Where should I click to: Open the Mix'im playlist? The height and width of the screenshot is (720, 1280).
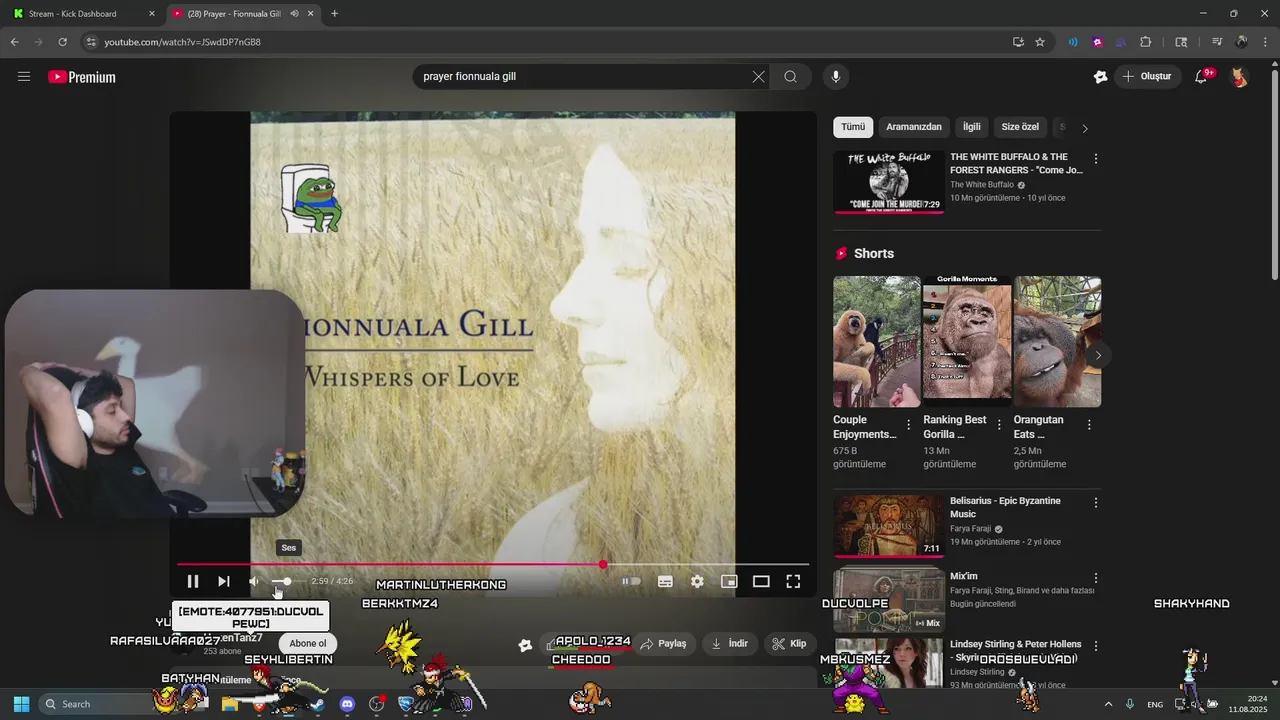coord(888,598)
